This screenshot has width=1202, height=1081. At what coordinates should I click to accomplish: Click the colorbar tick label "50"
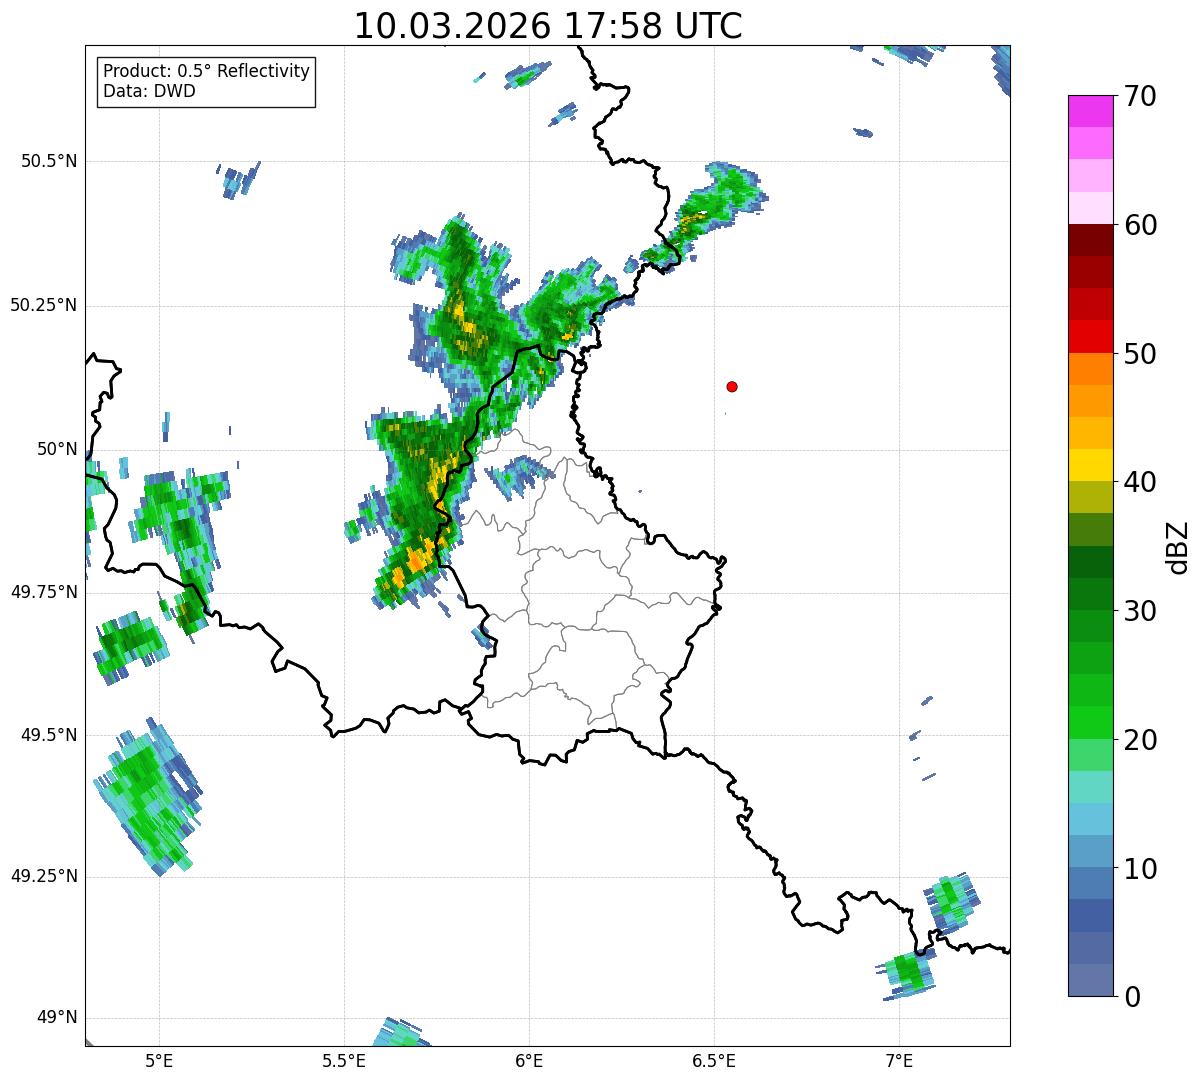point(1140,354)
